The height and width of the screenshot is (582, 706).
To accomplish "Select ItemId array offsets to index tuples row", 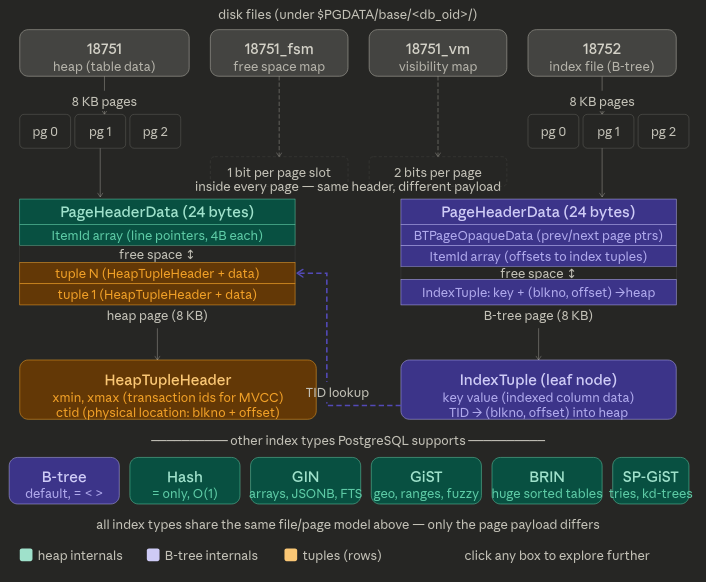I will [x=538, y=256].
